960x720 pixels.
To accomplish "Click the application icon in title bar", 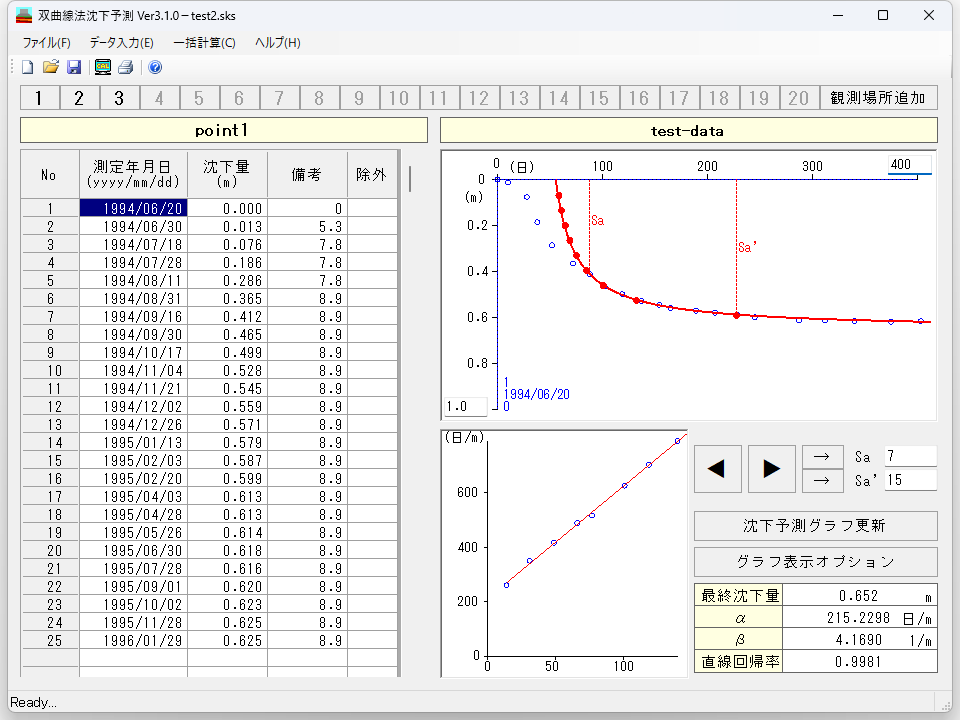I will pyautogui.click(x=23, y=15).
